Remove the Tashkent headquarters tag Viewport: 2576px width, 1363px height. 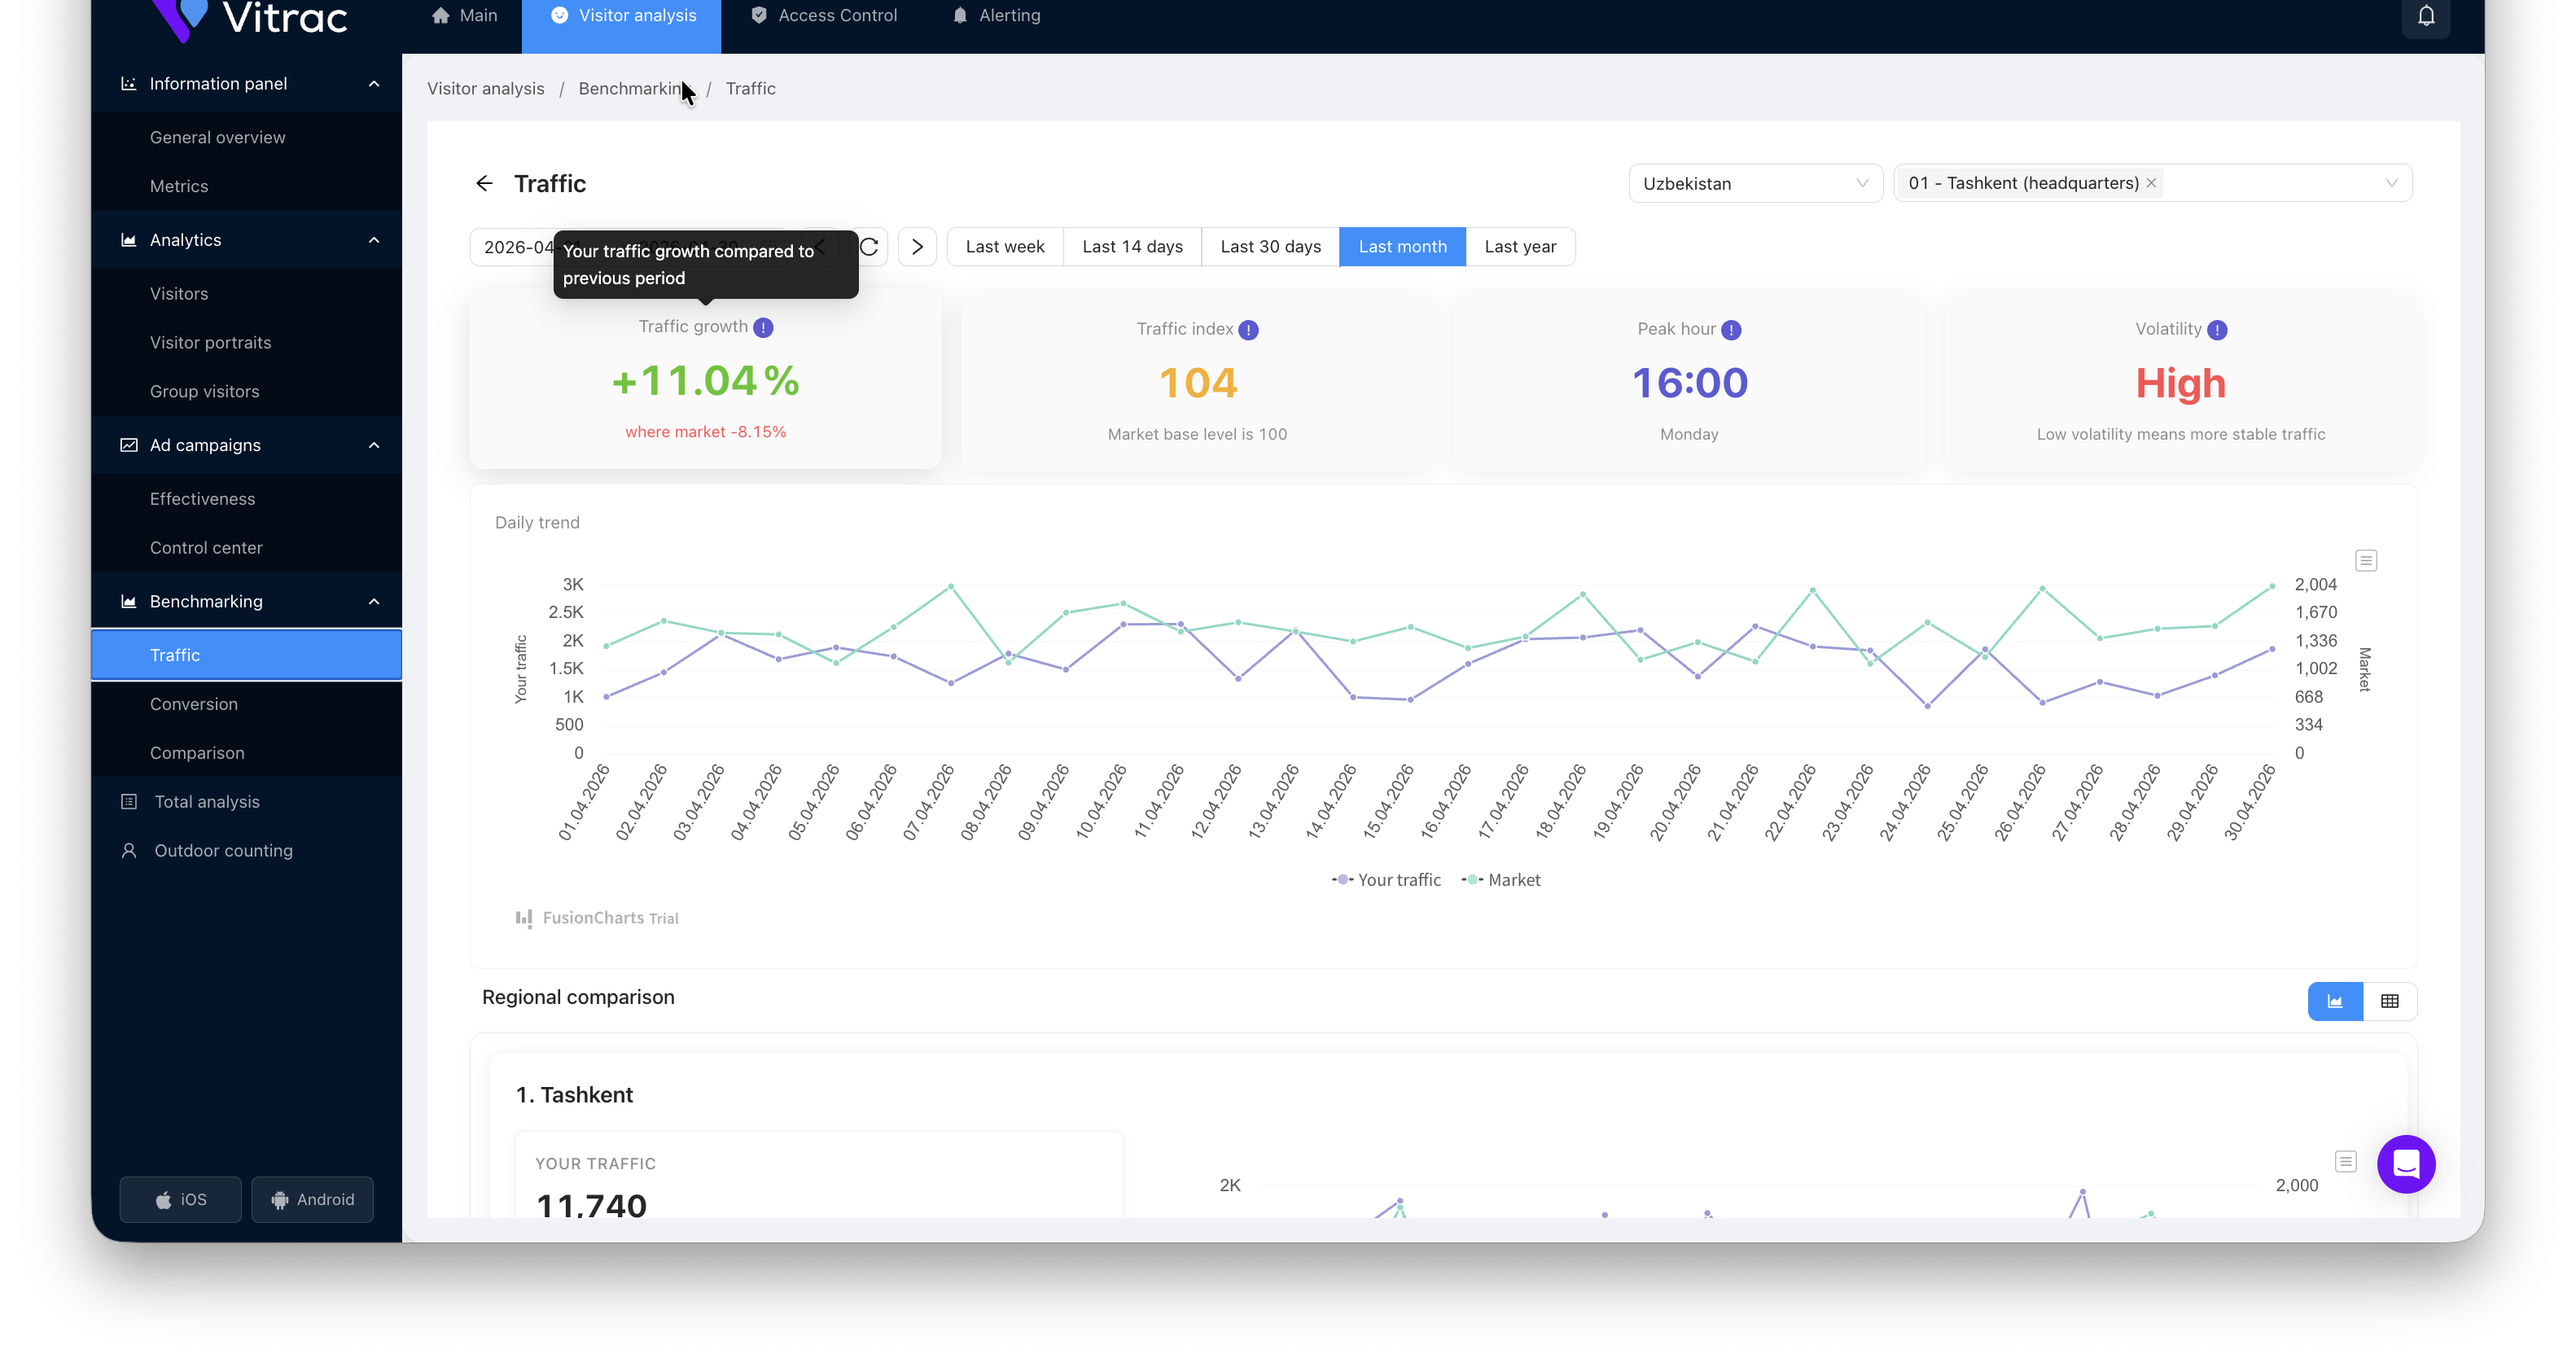[x=2151, y=183]
